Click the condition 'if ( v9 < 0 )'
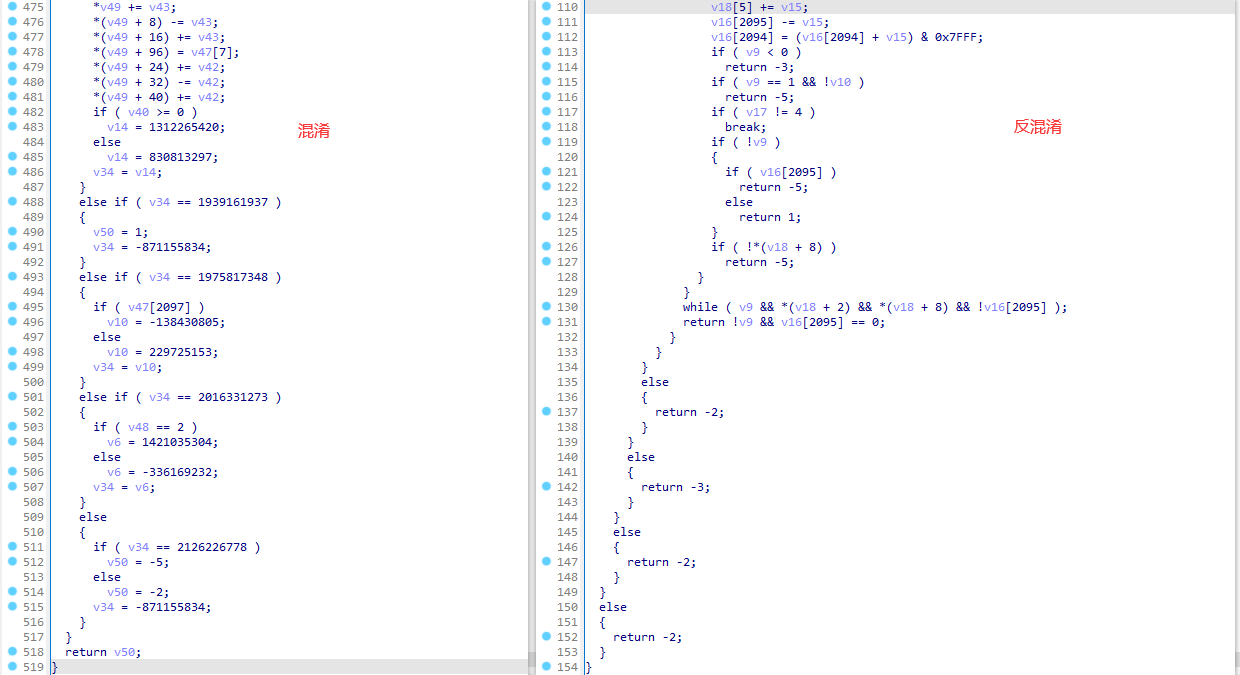 pyautogui.click(x=756, y=52)
